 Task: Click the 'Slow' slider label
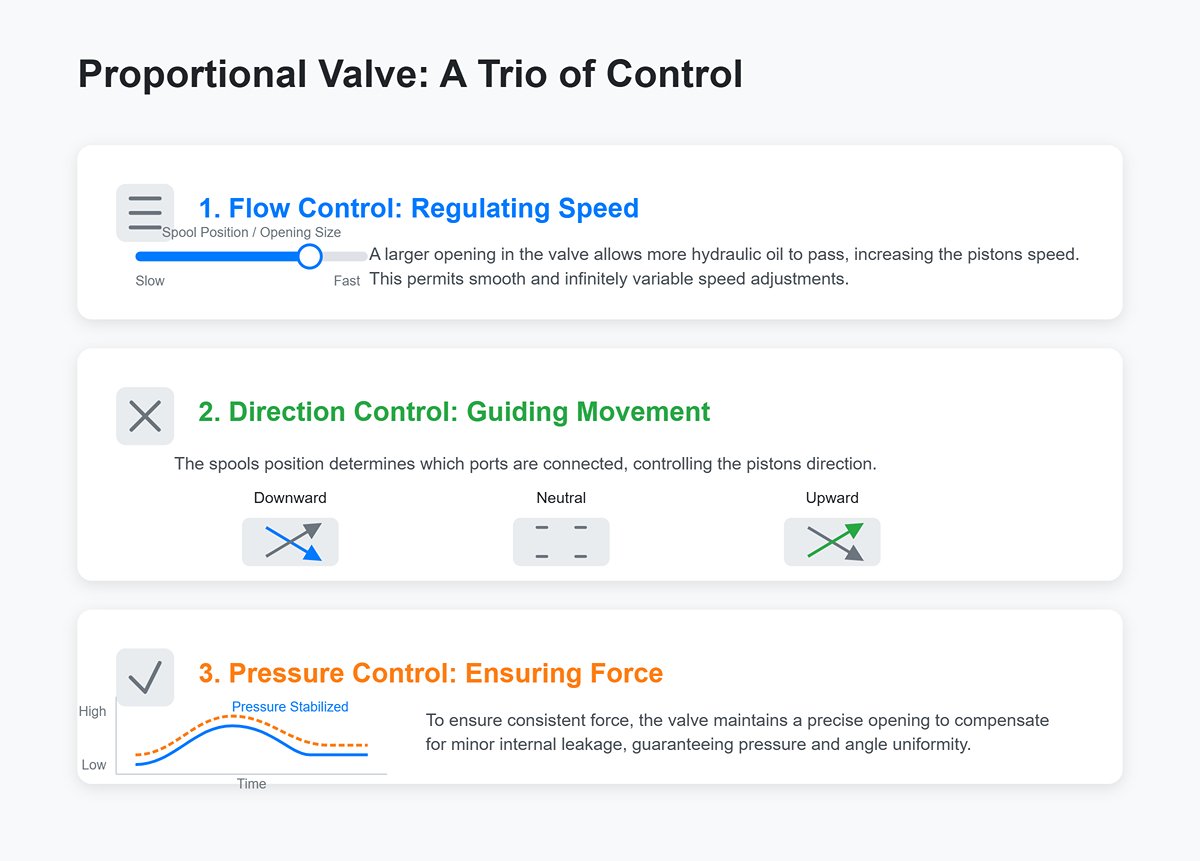point(150,281)
